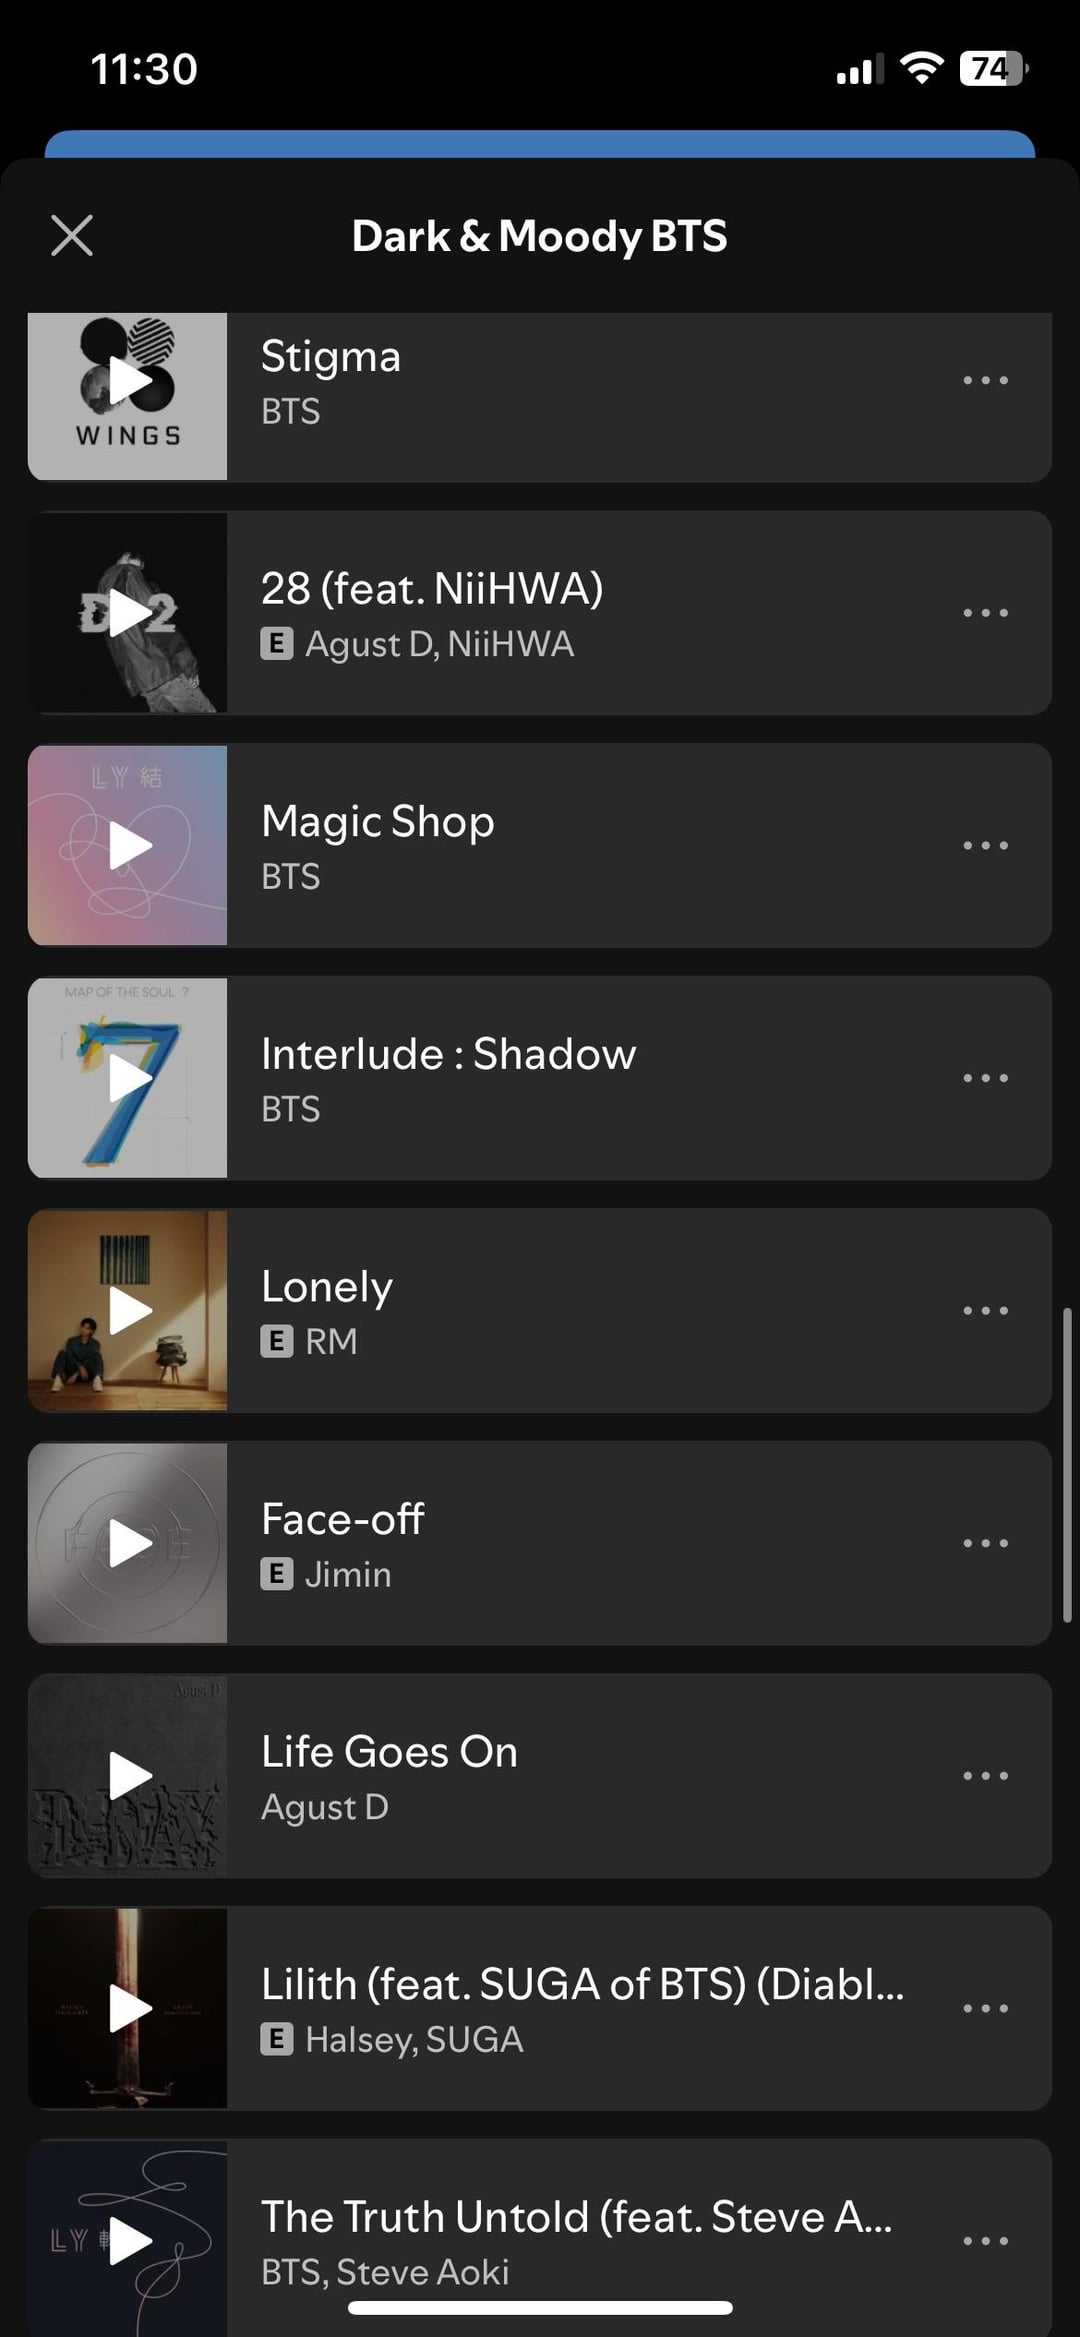Close the Dark & Moody BTS playlist

pos(72,236)
